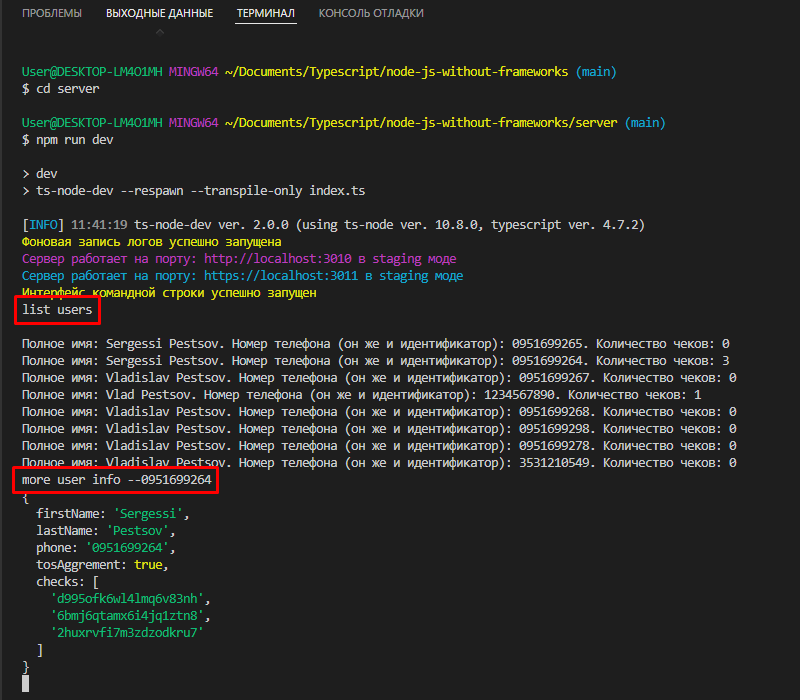Viewport: 800px width, 700px height.
Task: Click check id '2huxrvfi7m3zdzodkru7'
Action: tap(127, 633)
